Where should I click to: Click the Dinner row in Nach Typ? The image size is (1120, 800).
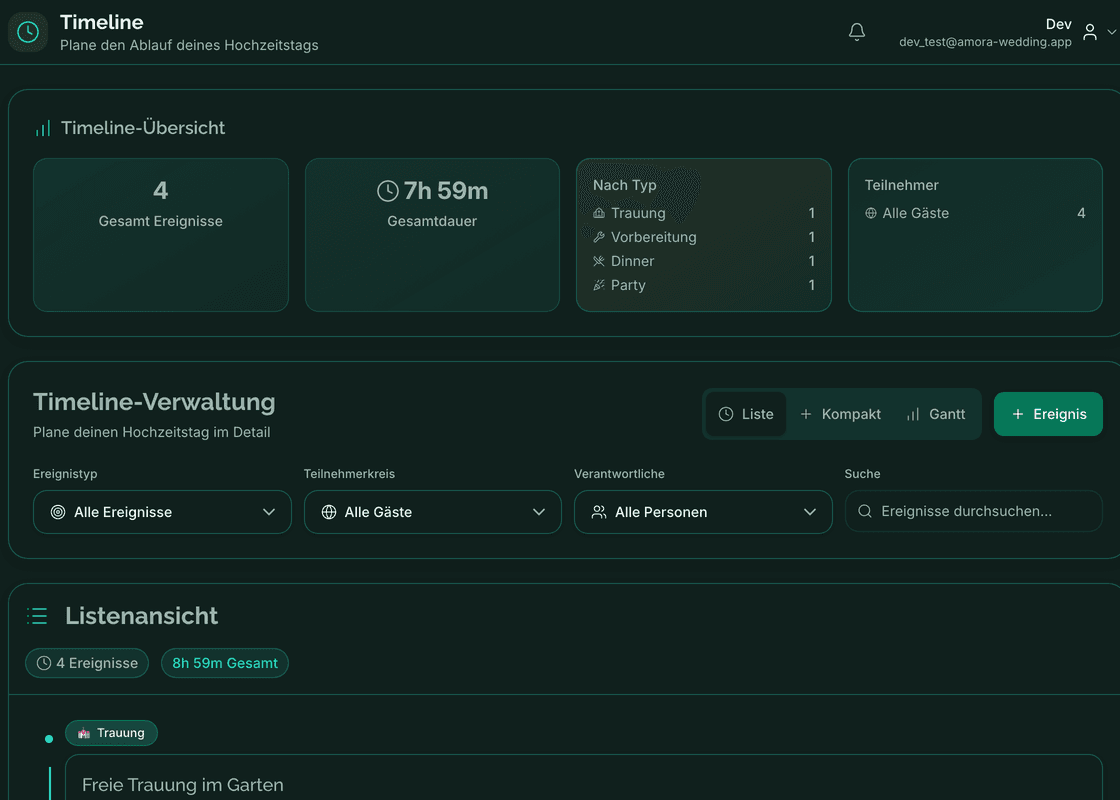coord(704,261)
